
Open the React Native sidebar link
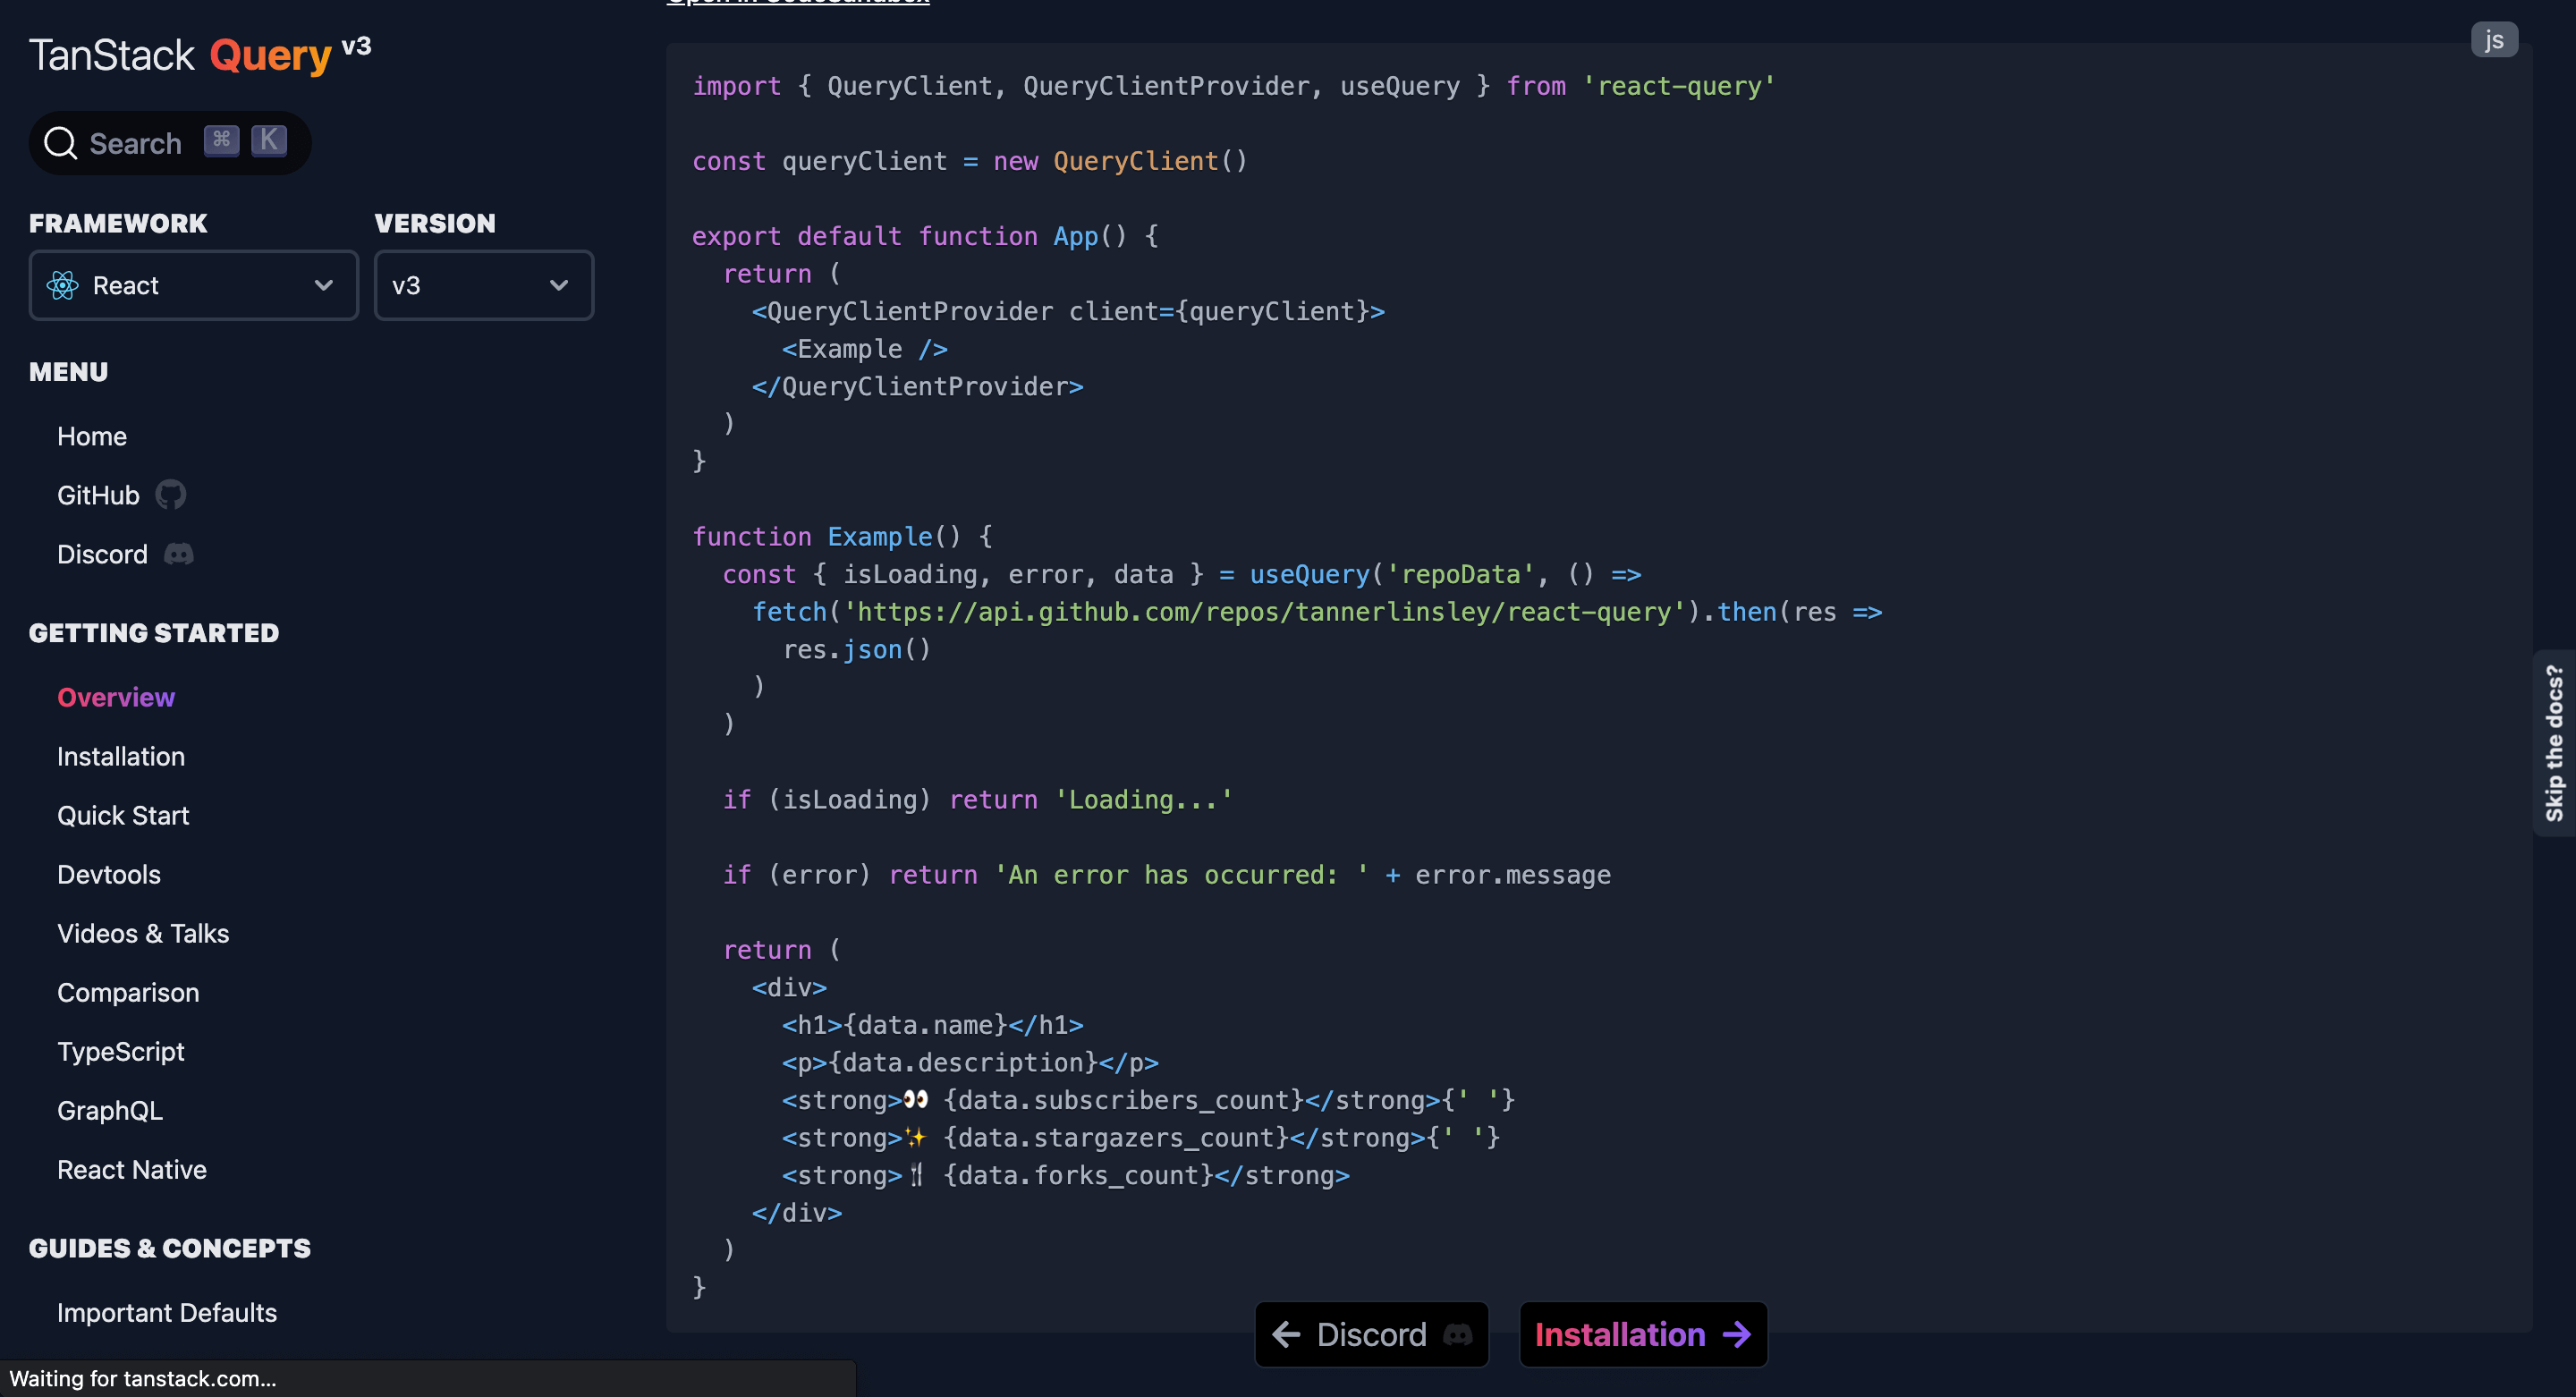pos(132,1168)
